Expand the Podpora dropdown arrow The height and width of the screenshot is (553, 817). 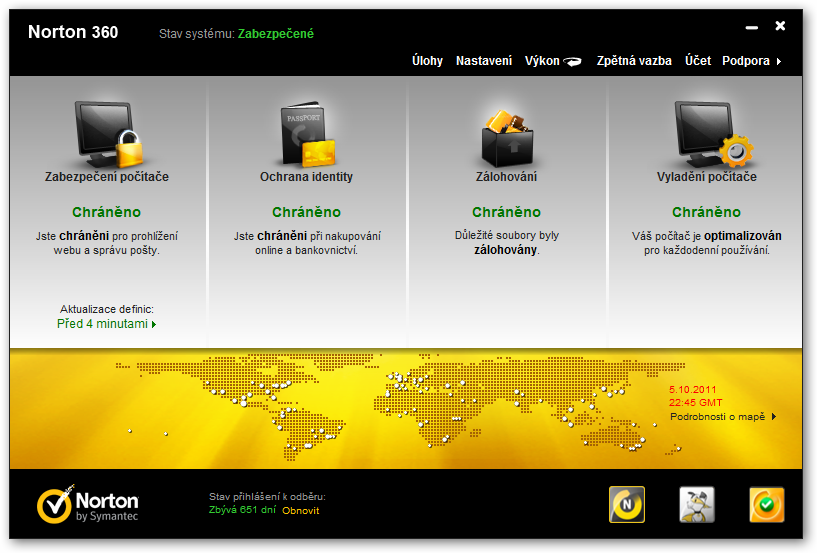(x=779, y=62)
